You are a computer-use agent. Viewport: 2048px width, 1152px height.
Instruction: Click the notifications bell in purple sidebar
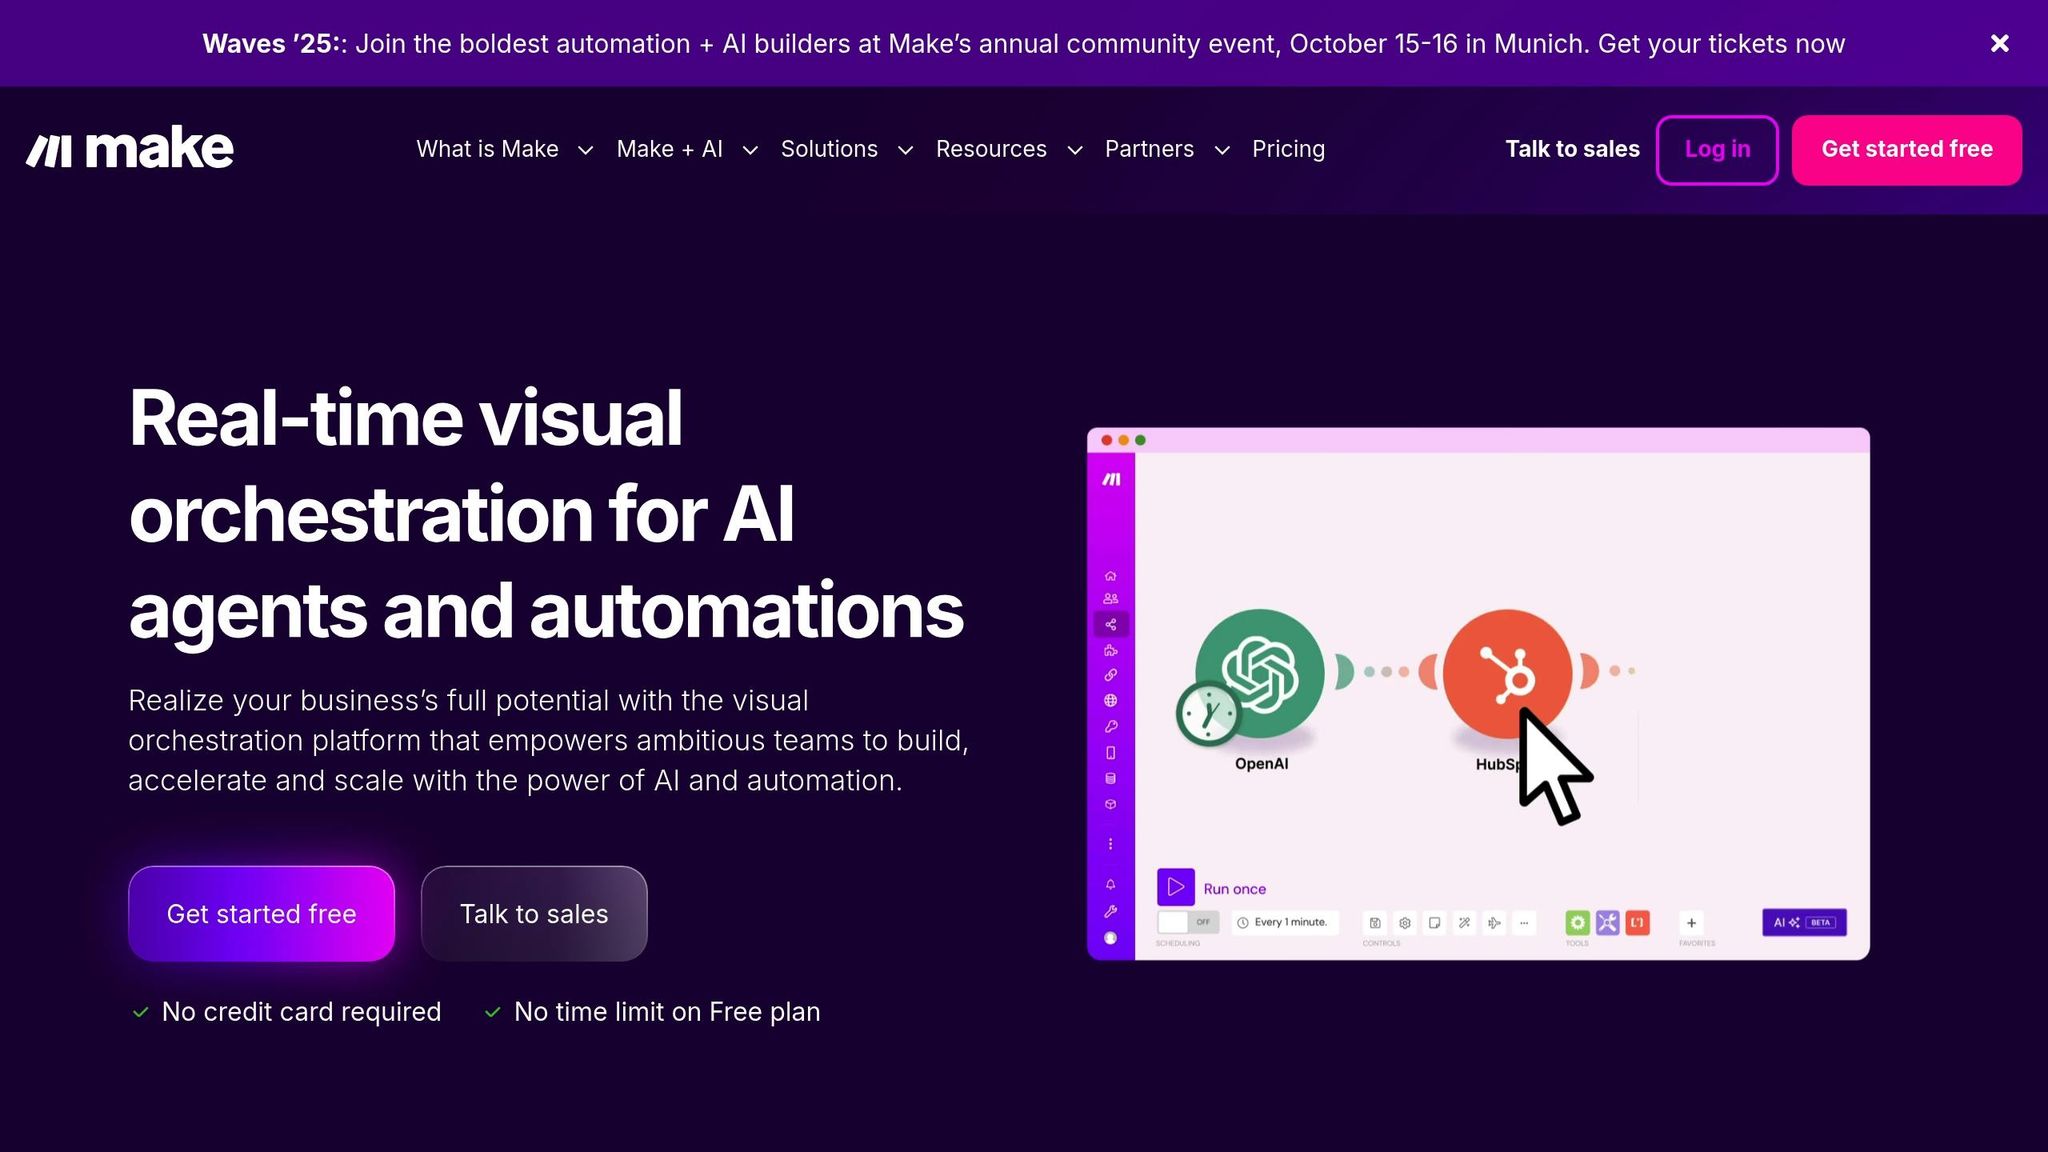1110,885
